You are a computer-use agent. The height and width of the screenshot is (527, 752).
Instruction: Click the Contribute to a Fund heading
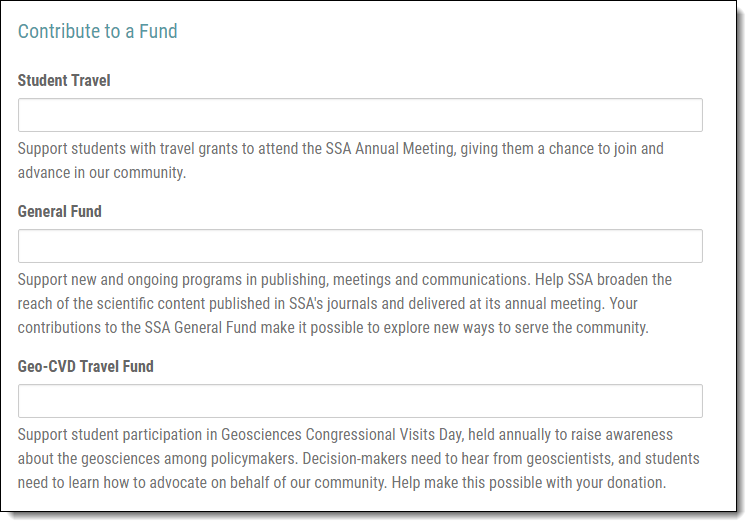pyautogui.click(x=98, y=31)
